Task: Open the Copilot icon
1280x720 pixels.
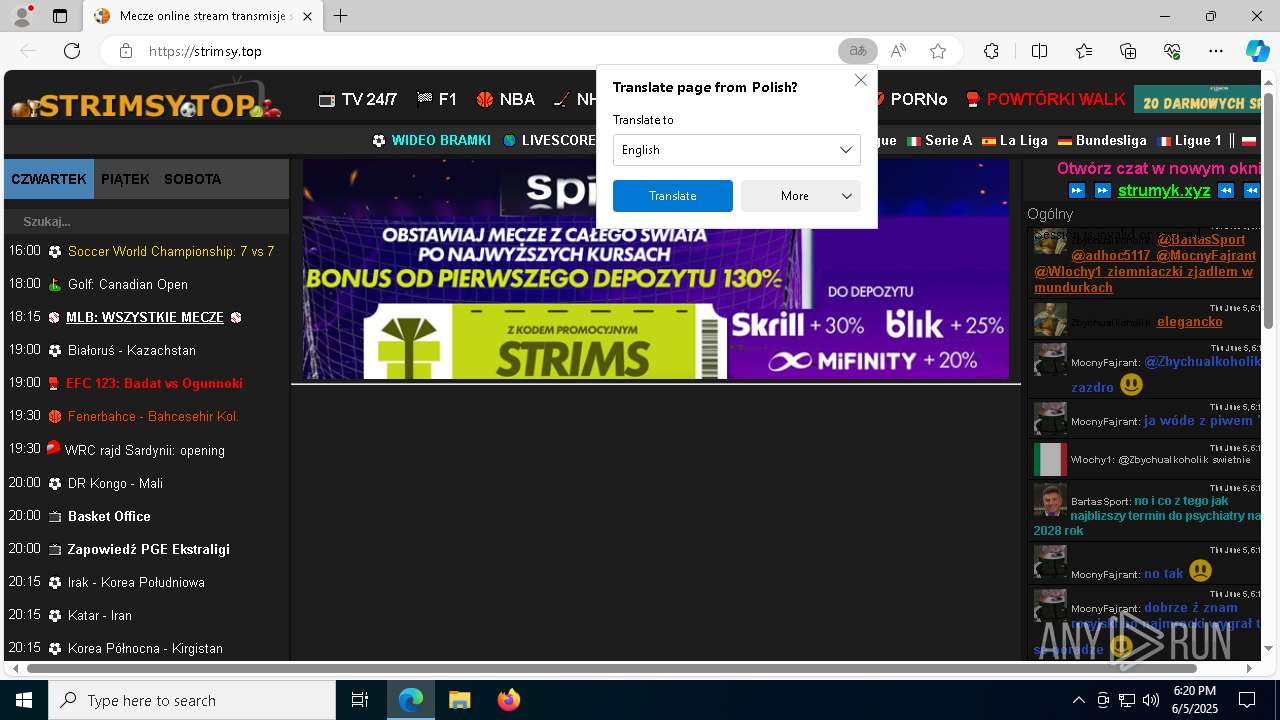Action: click(1257, 51)
